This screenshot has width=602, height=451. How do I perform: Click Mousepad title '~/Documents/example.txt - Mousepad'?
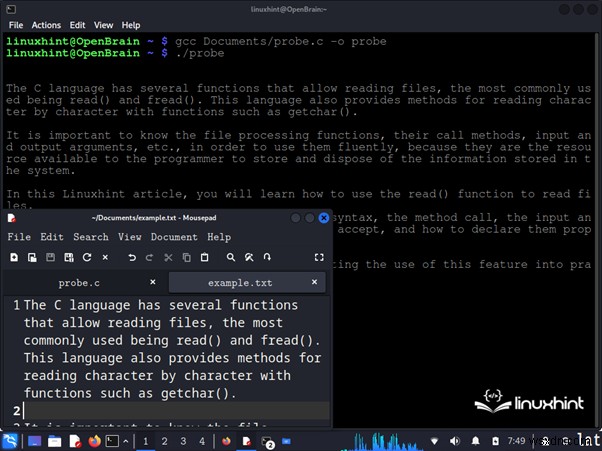point(154,218)
